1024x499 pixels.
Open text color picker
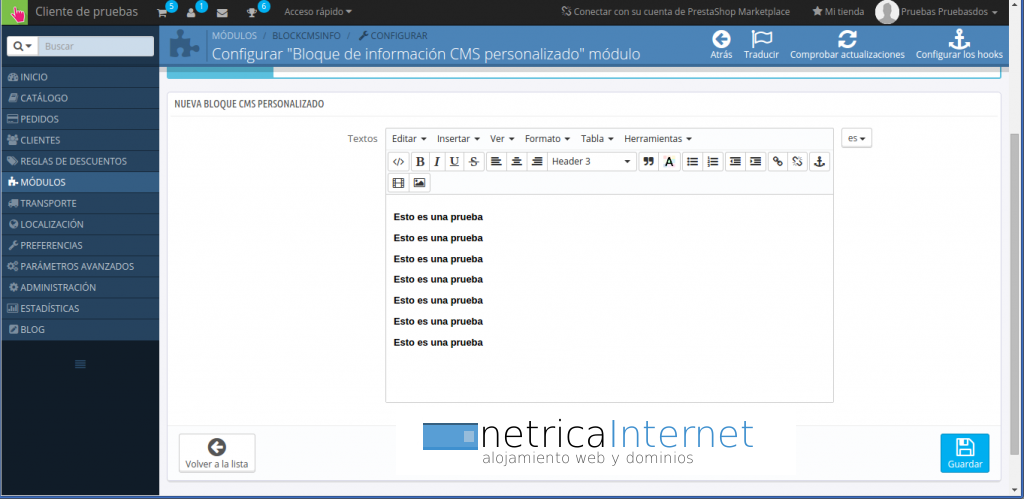click(669, 162)
